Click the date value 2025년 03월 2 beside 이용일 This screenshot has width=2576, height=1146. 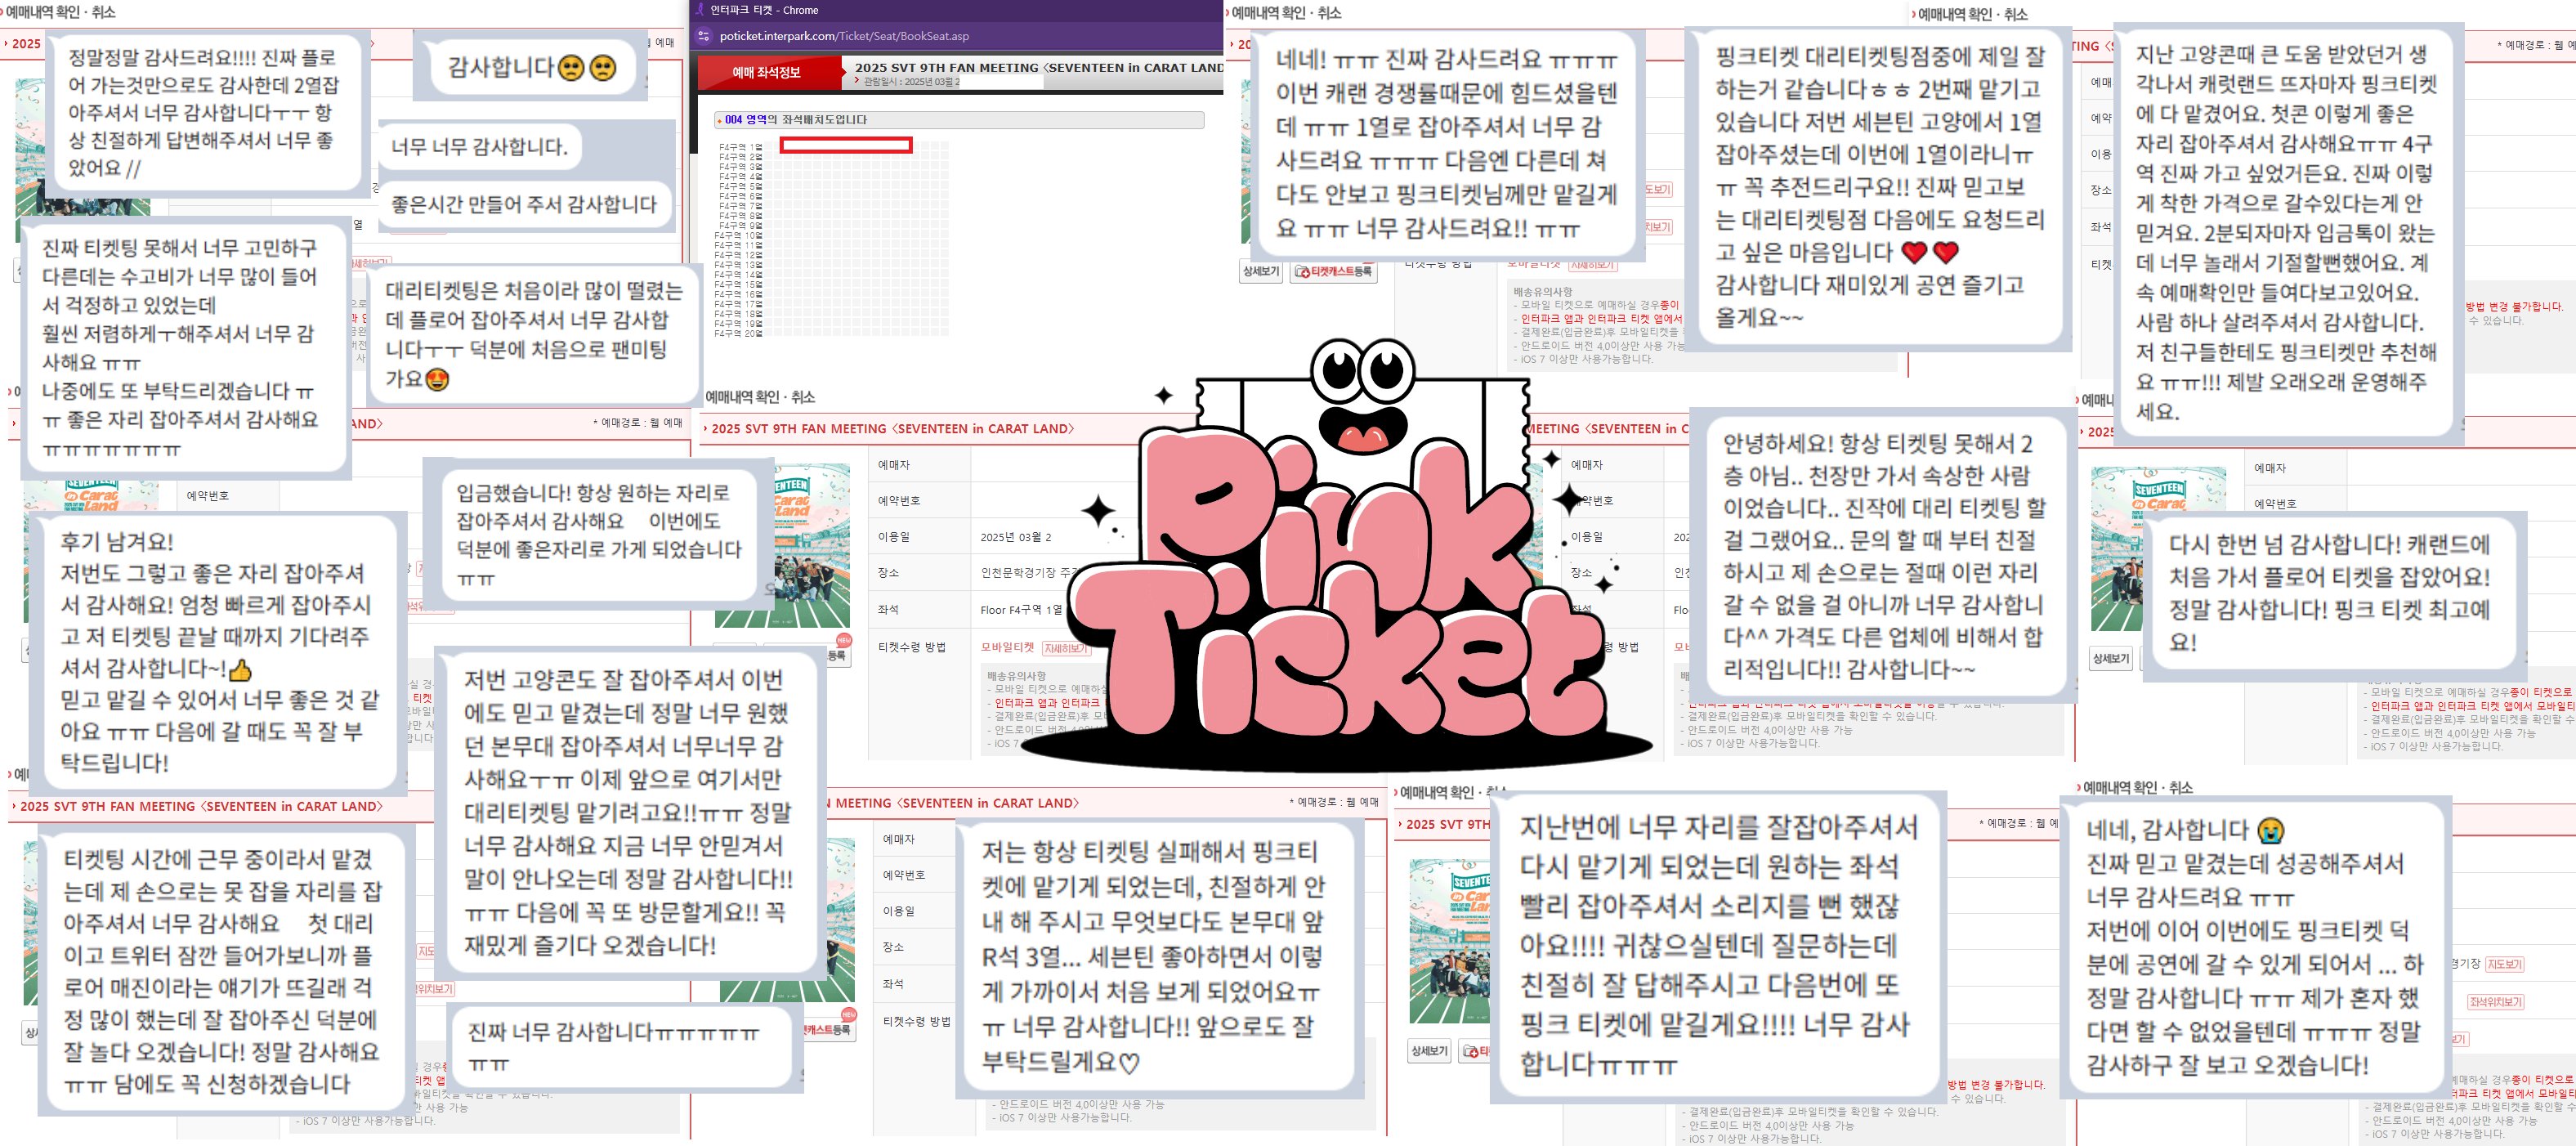tap(1015, 537)
